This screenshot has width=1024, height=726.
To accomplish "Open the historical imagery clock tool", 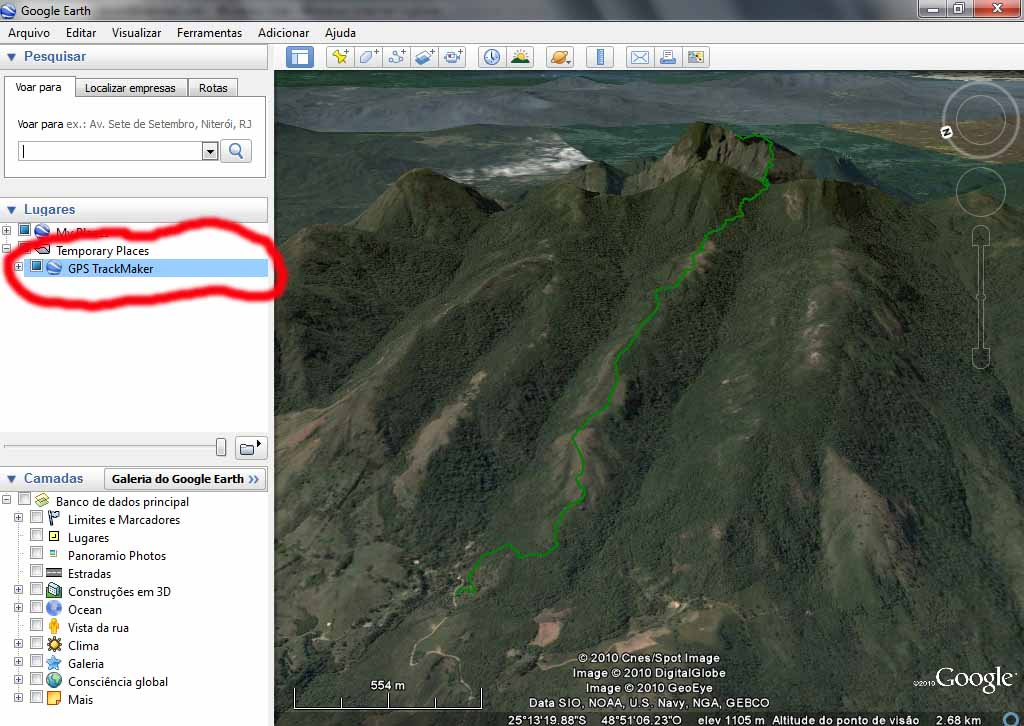I will [x=492, y=57].
